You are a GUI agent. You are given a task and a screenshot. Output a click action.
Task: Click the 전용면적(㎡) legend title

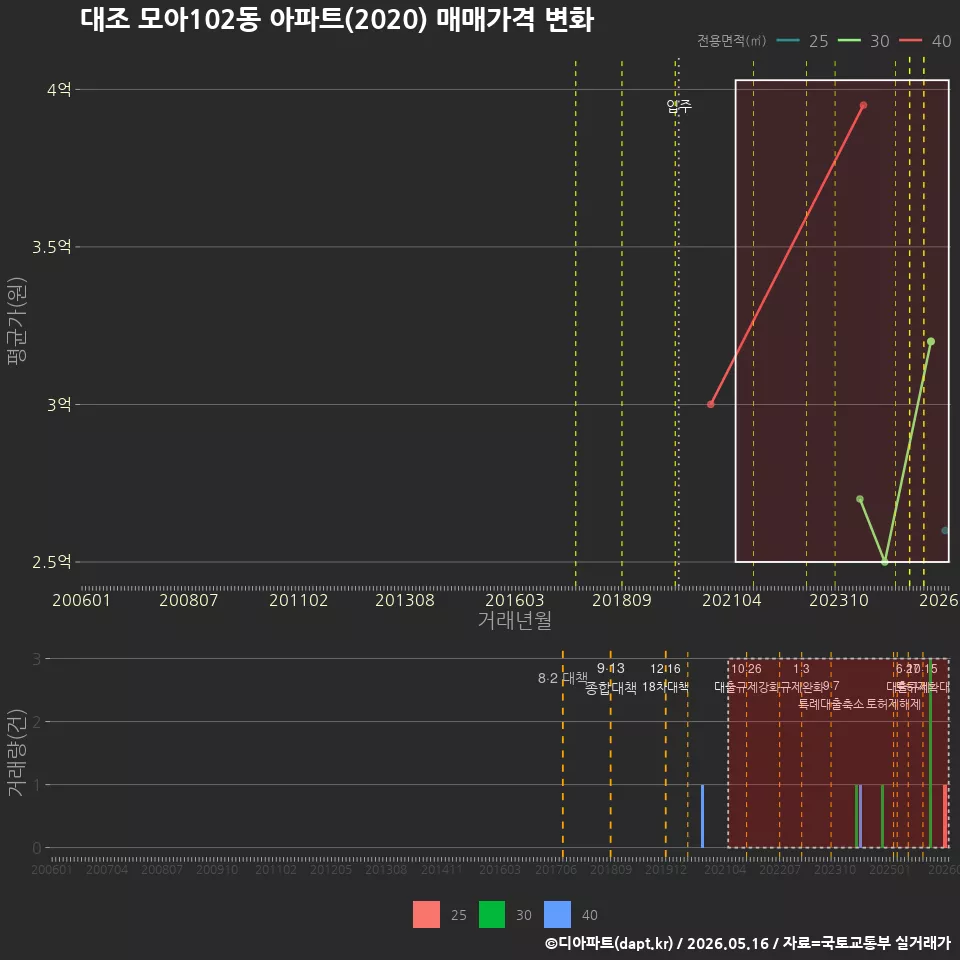pos(732,41)
